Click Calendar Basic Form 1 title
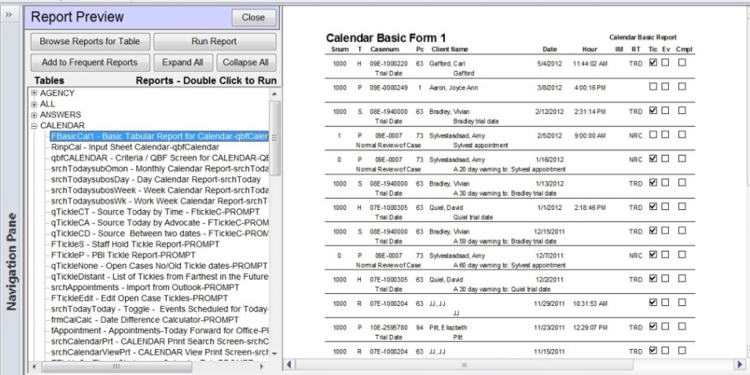The width and height of the screenshot is (750, 375). tap(386, 38)
